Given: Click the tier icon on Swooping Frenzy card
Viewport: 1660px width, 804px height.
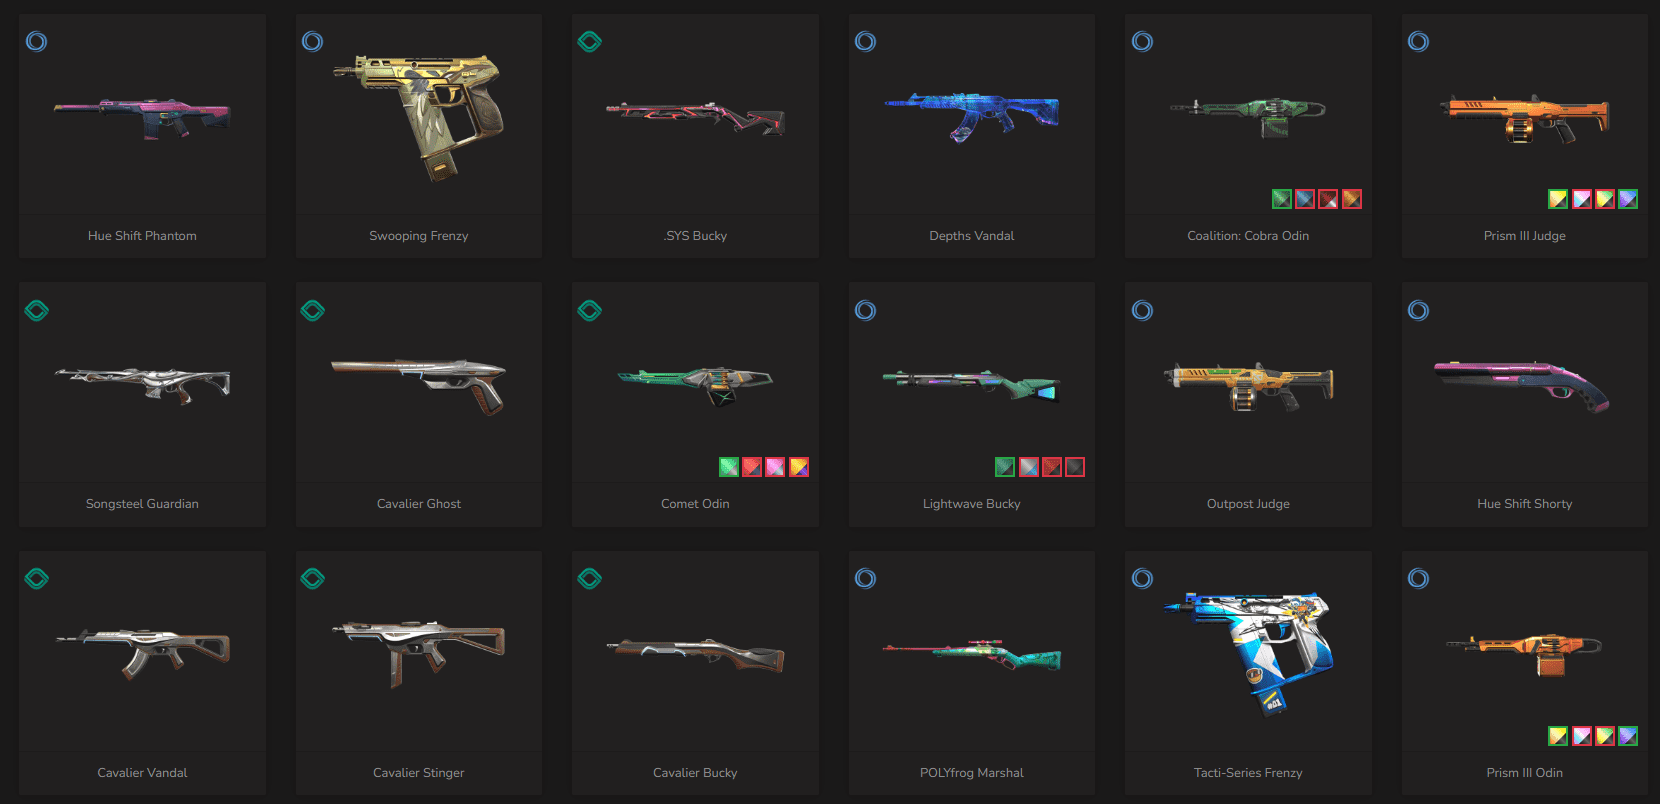Looking at the screenshot, I should pos(312,41).
